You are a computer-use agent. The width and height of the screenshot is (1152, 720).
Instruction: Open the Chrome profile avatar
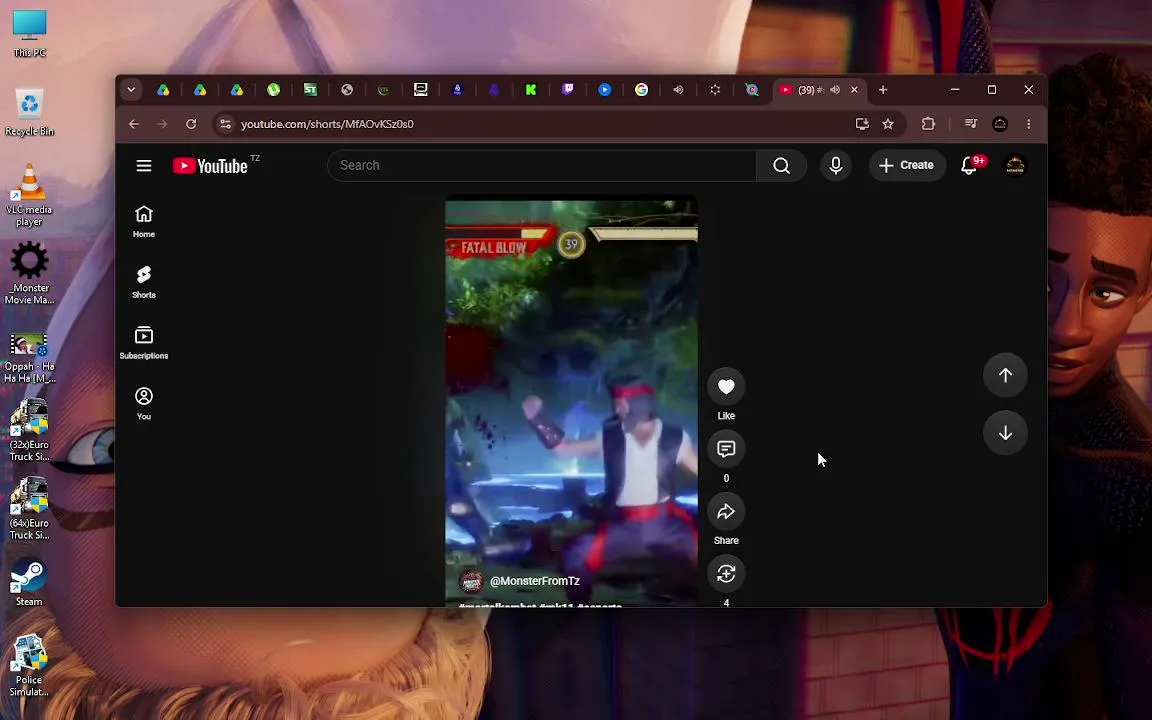[x=1000, y=124]
